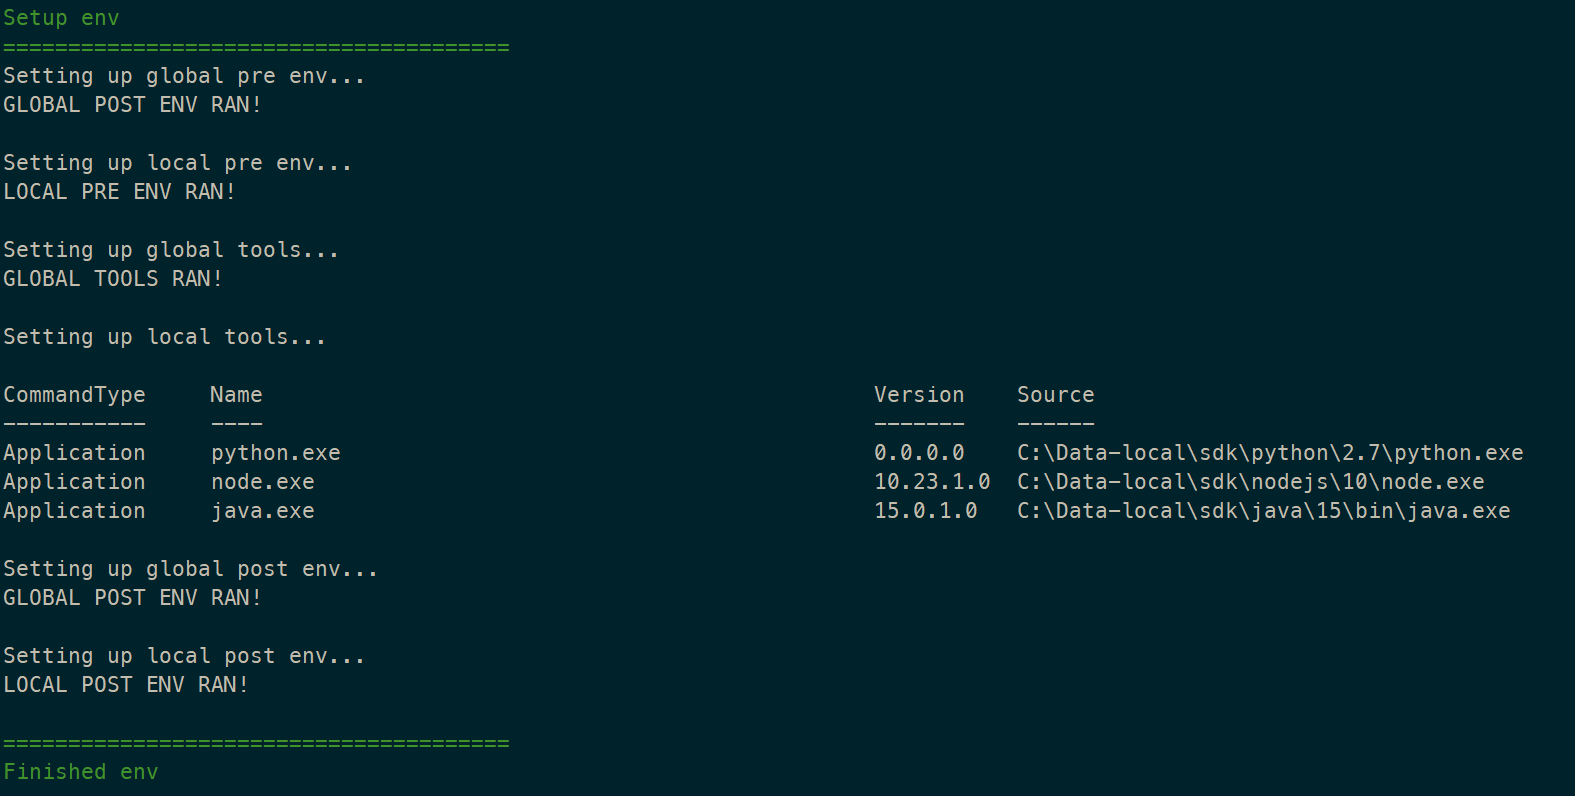
Task: Click the 'Source' column header
Action: 1056,395
